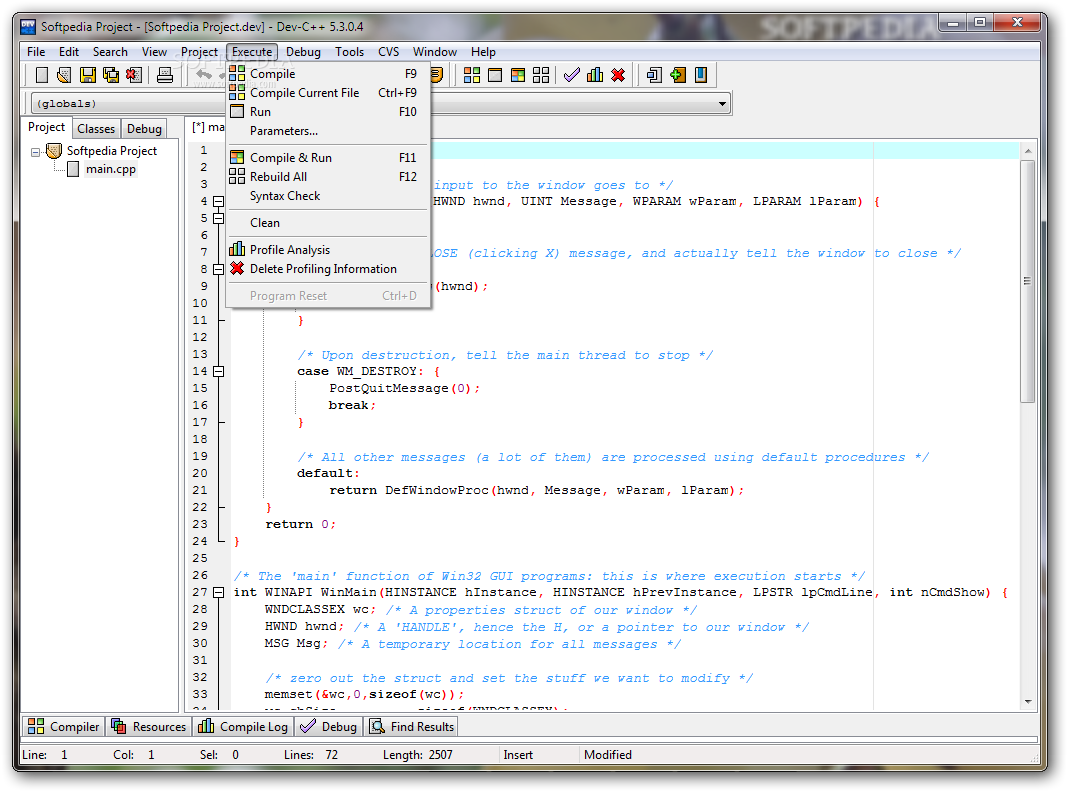
Task: Choose Compile from the Execute menu
Action: (x=328, y=74)
